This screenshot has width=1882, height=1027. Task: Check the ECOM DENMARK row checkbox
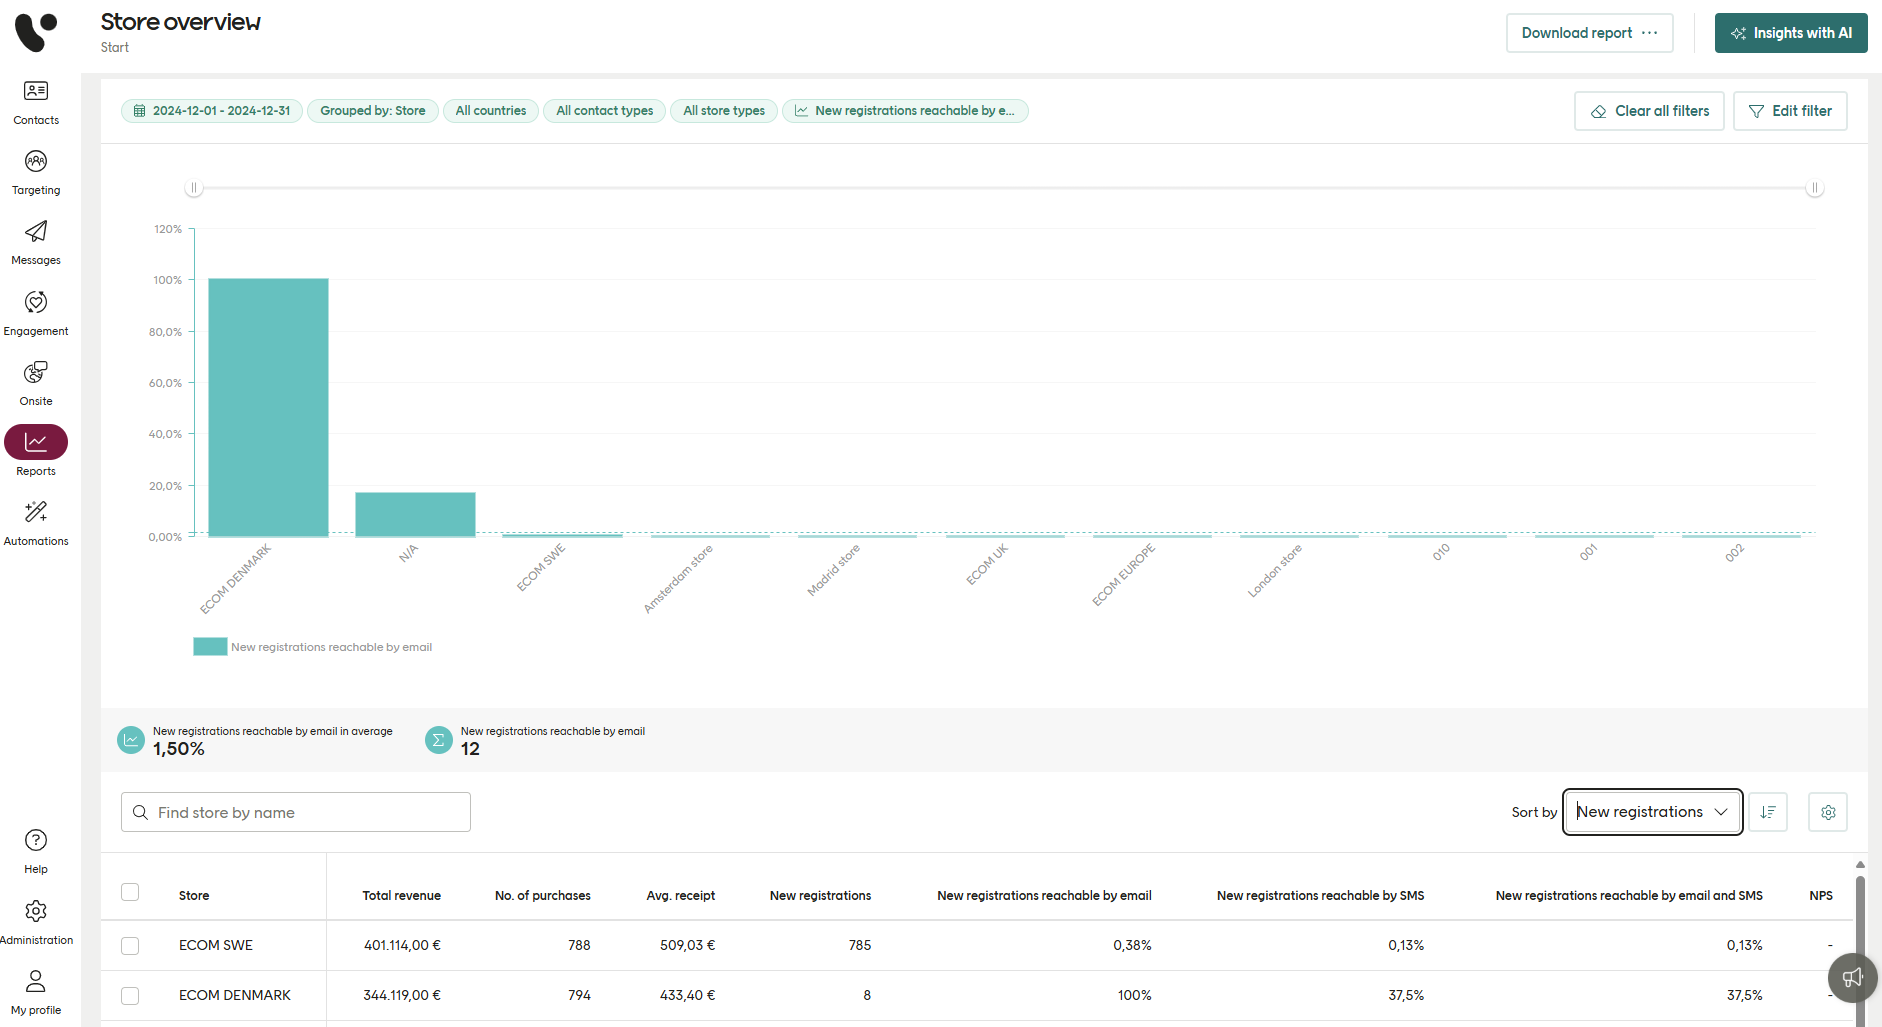pyautogui.click(x=130, y=995)
